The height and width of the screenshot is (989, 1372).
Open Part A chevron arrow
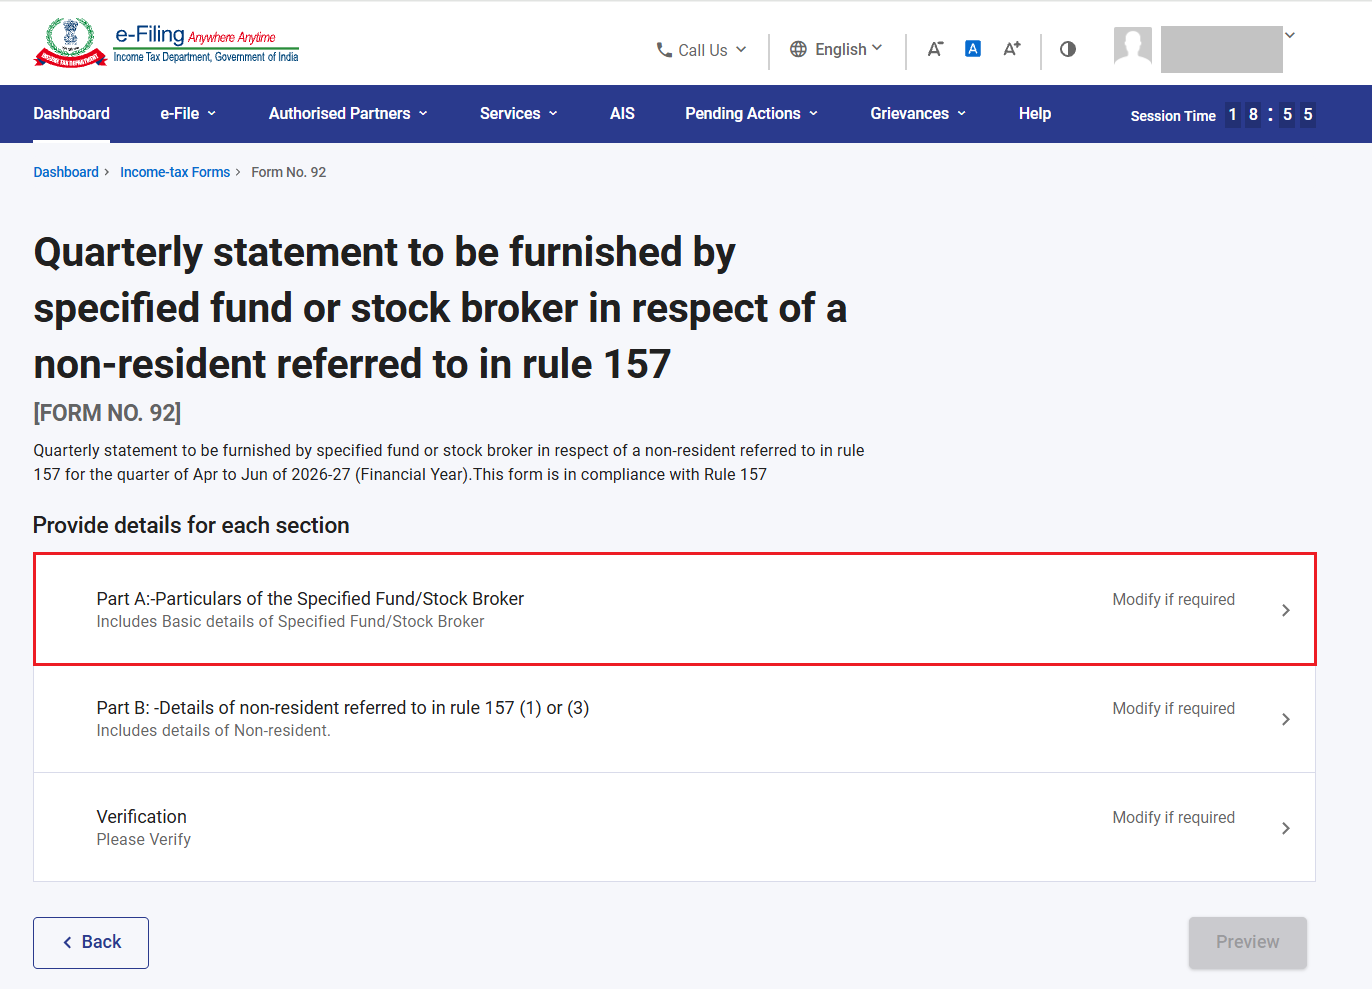(x=1286, y=610)
